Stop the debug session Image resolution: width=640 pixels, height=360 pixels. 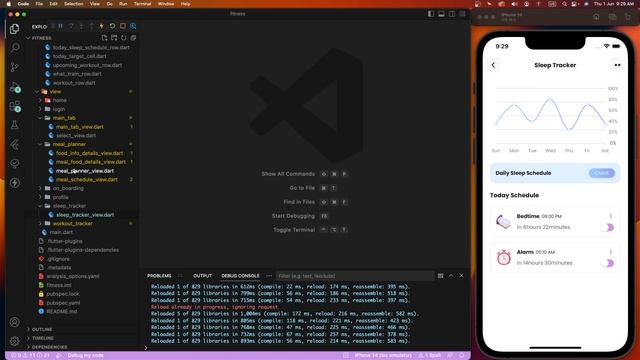click(x=123, y=26)
